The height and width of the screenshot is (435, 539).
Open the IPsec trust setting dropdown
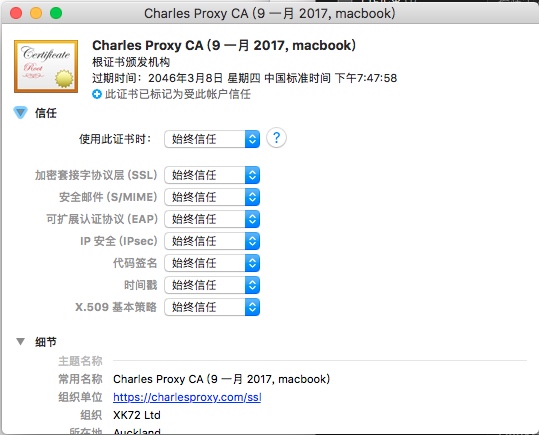212,241
